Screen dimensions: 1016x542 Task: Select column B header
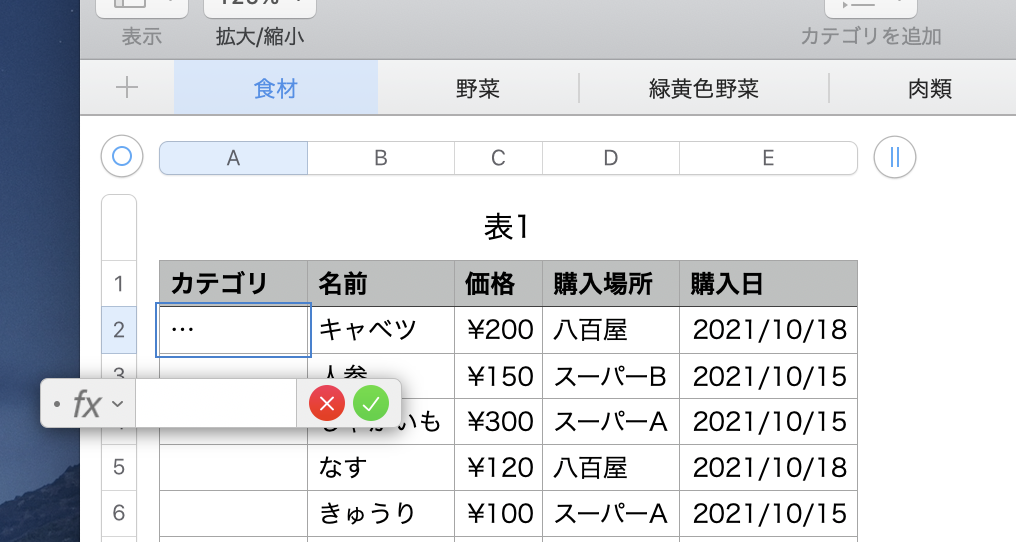click(380, 158)
